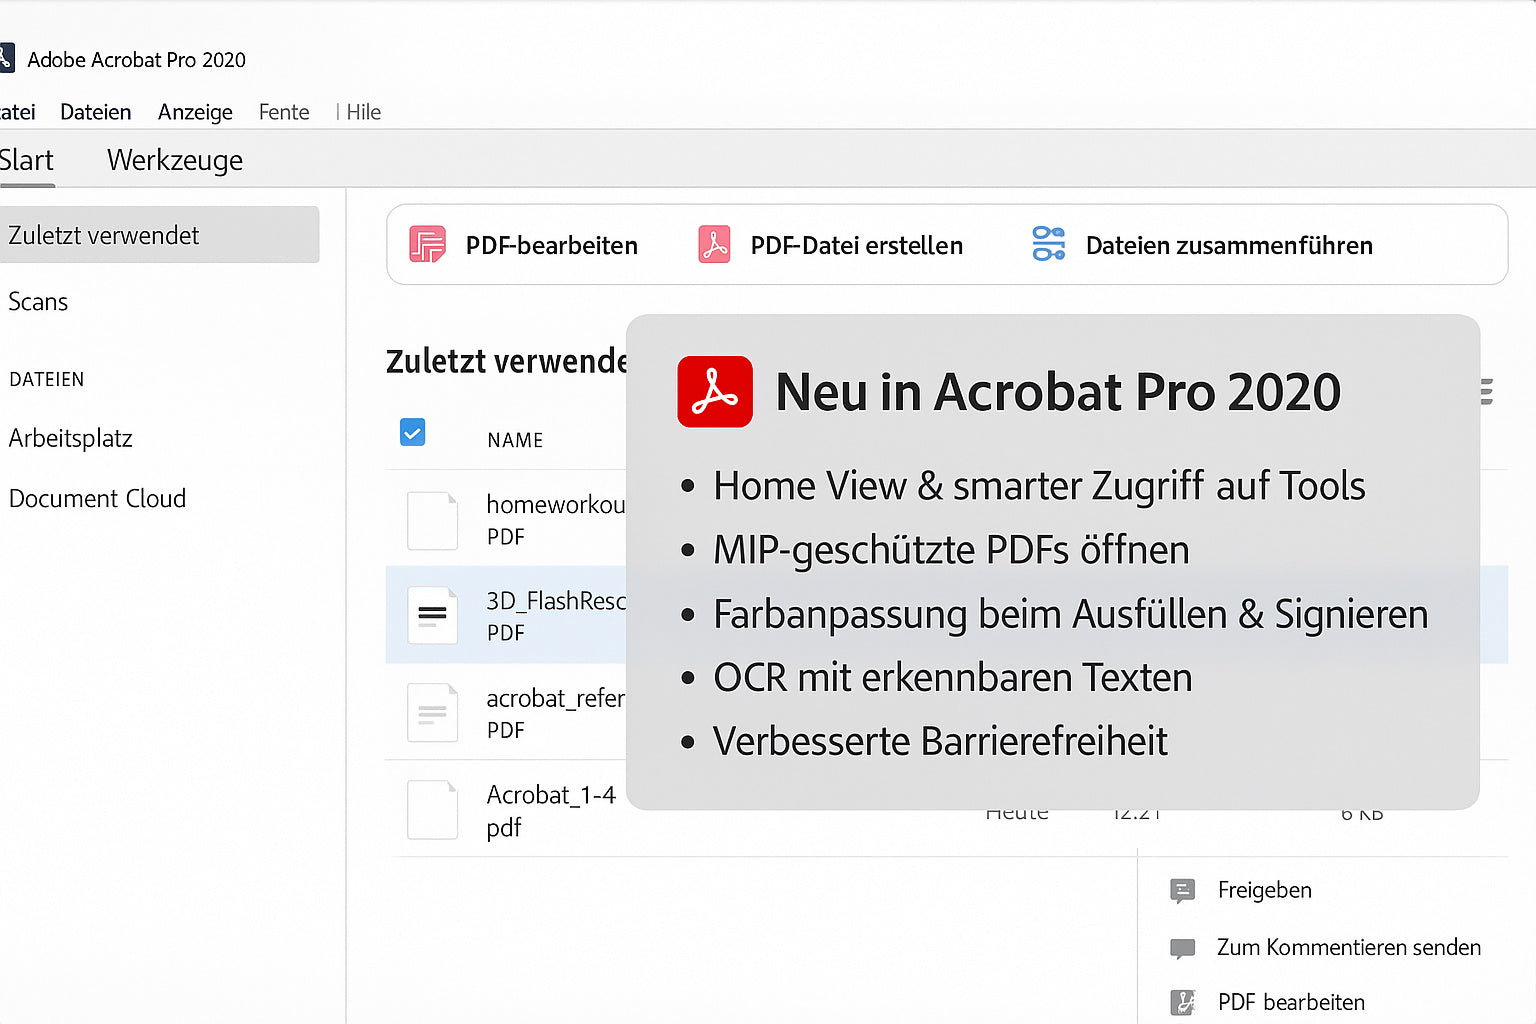
Task: Open the Dateien menu
Action: point(95,112)
